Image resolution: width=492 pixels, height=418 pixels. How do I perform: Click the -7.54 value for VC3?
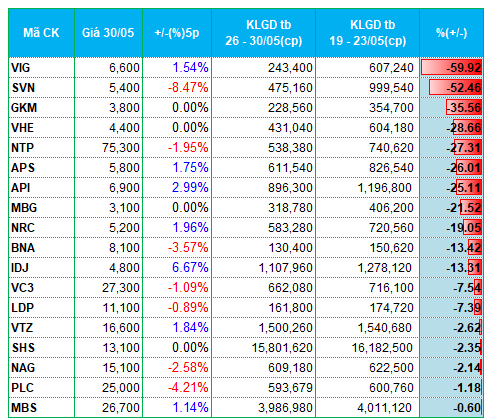coord(467,288)
